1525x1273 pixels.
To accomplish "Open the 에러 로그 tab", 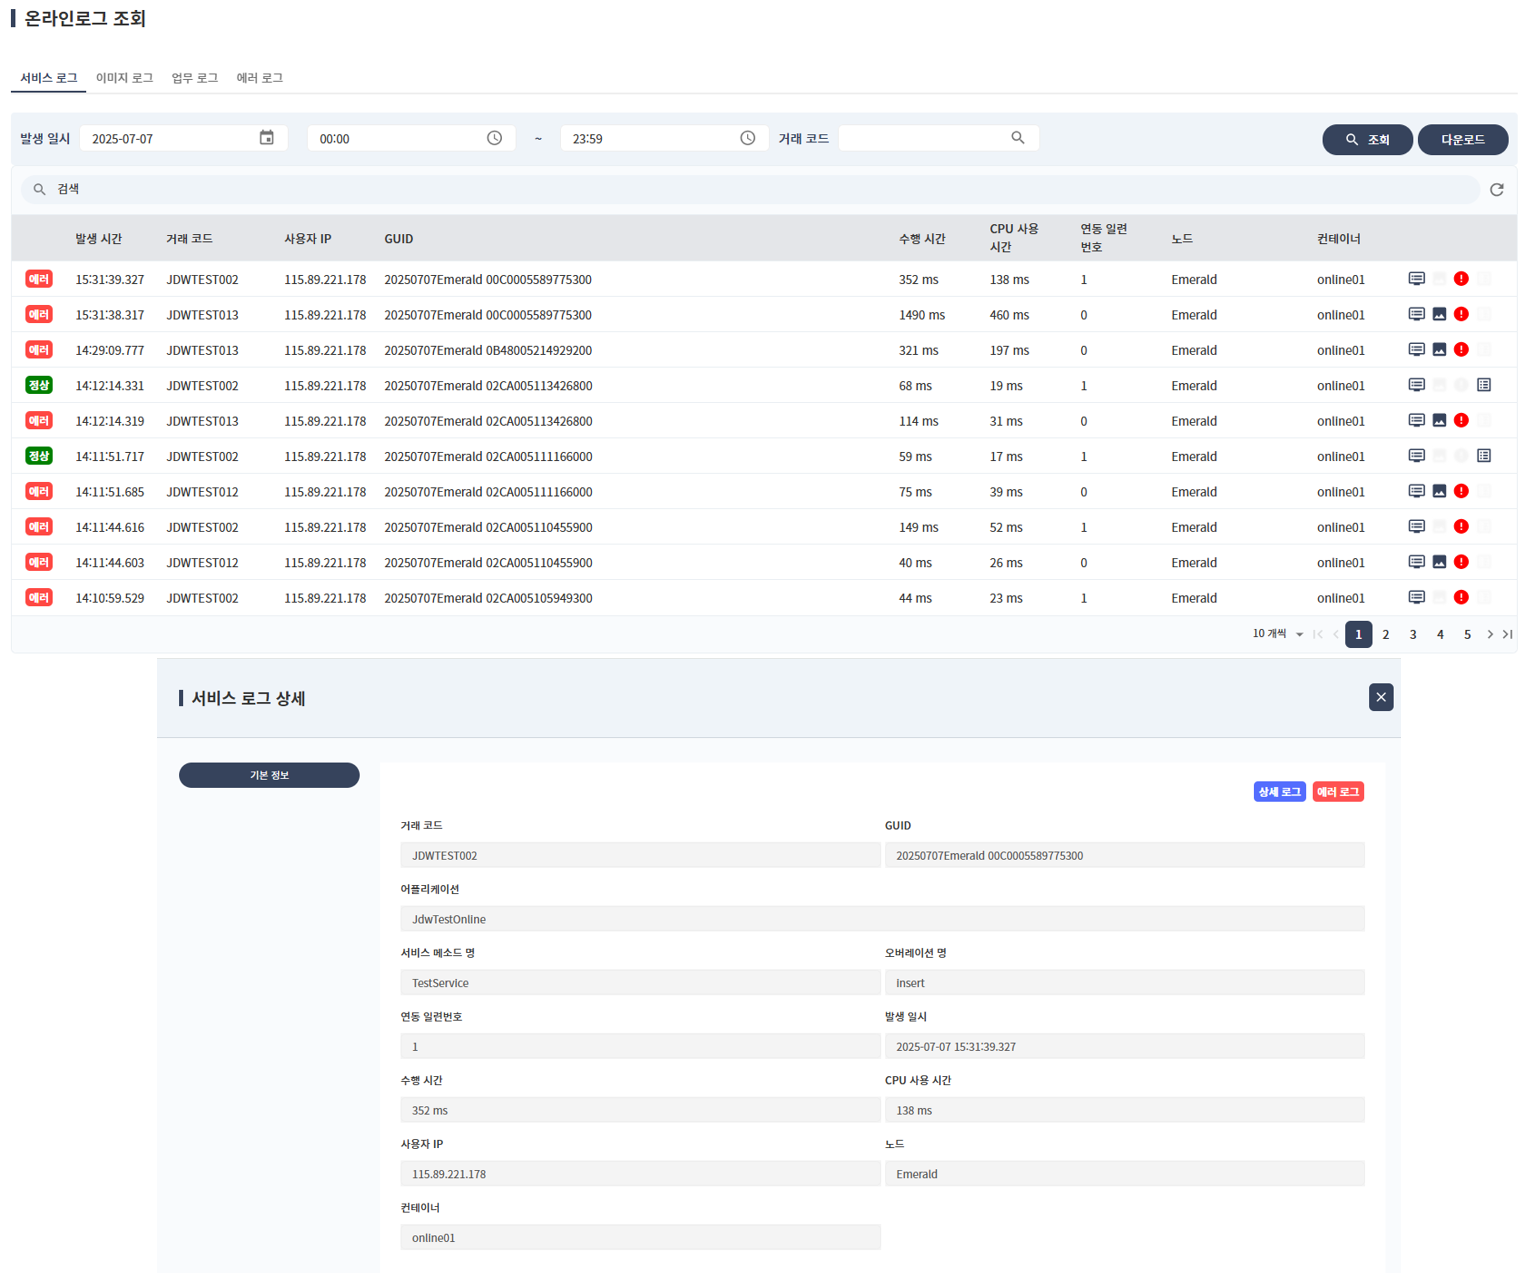I will click(259, 77).
